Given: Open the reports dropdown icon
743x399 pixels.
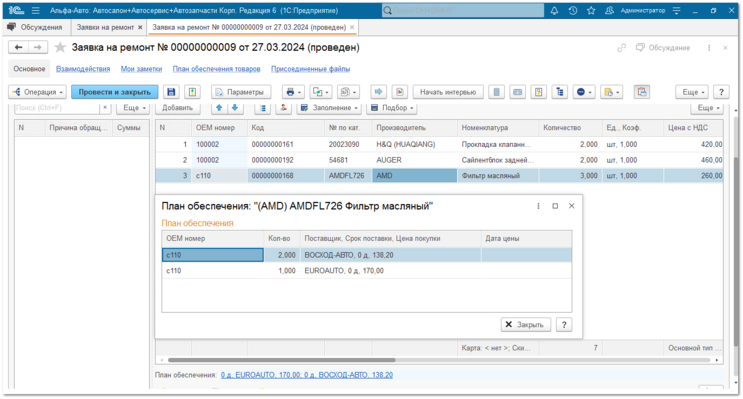Looking at the screenshot, I should [x=349, y=92].
